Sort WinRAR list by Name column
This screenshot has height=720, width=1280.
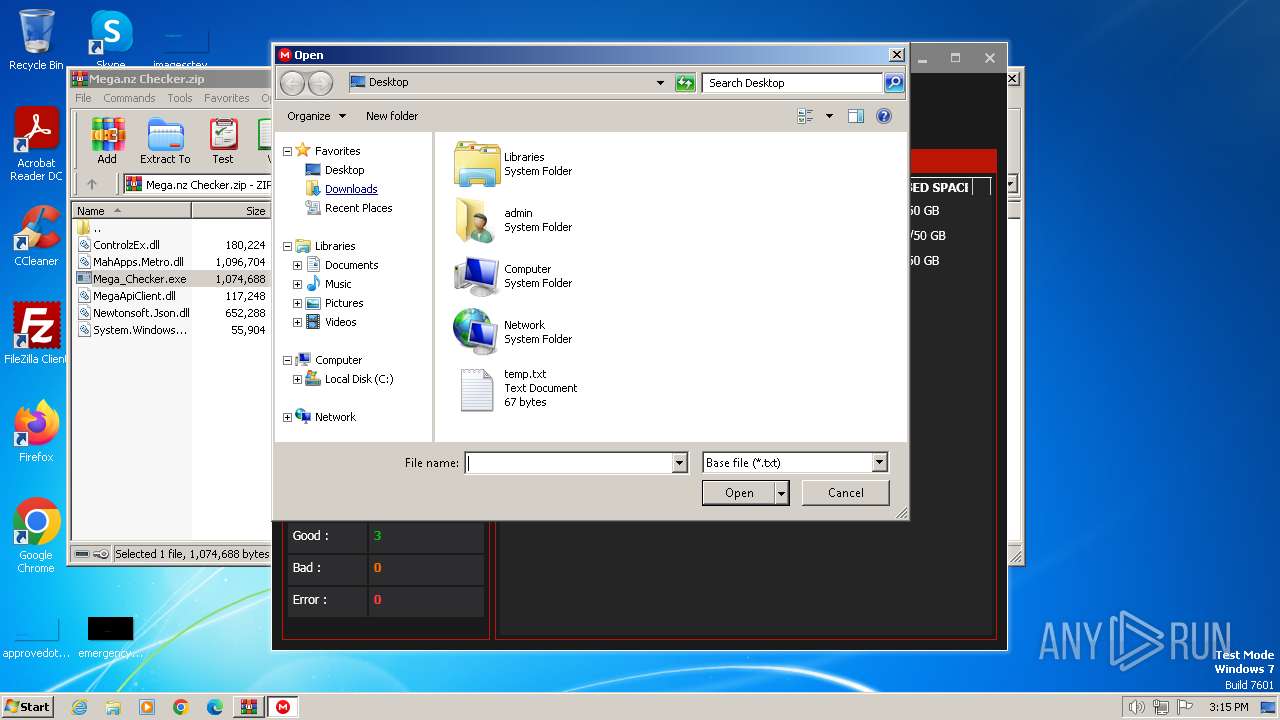click(x=132, y=211)
